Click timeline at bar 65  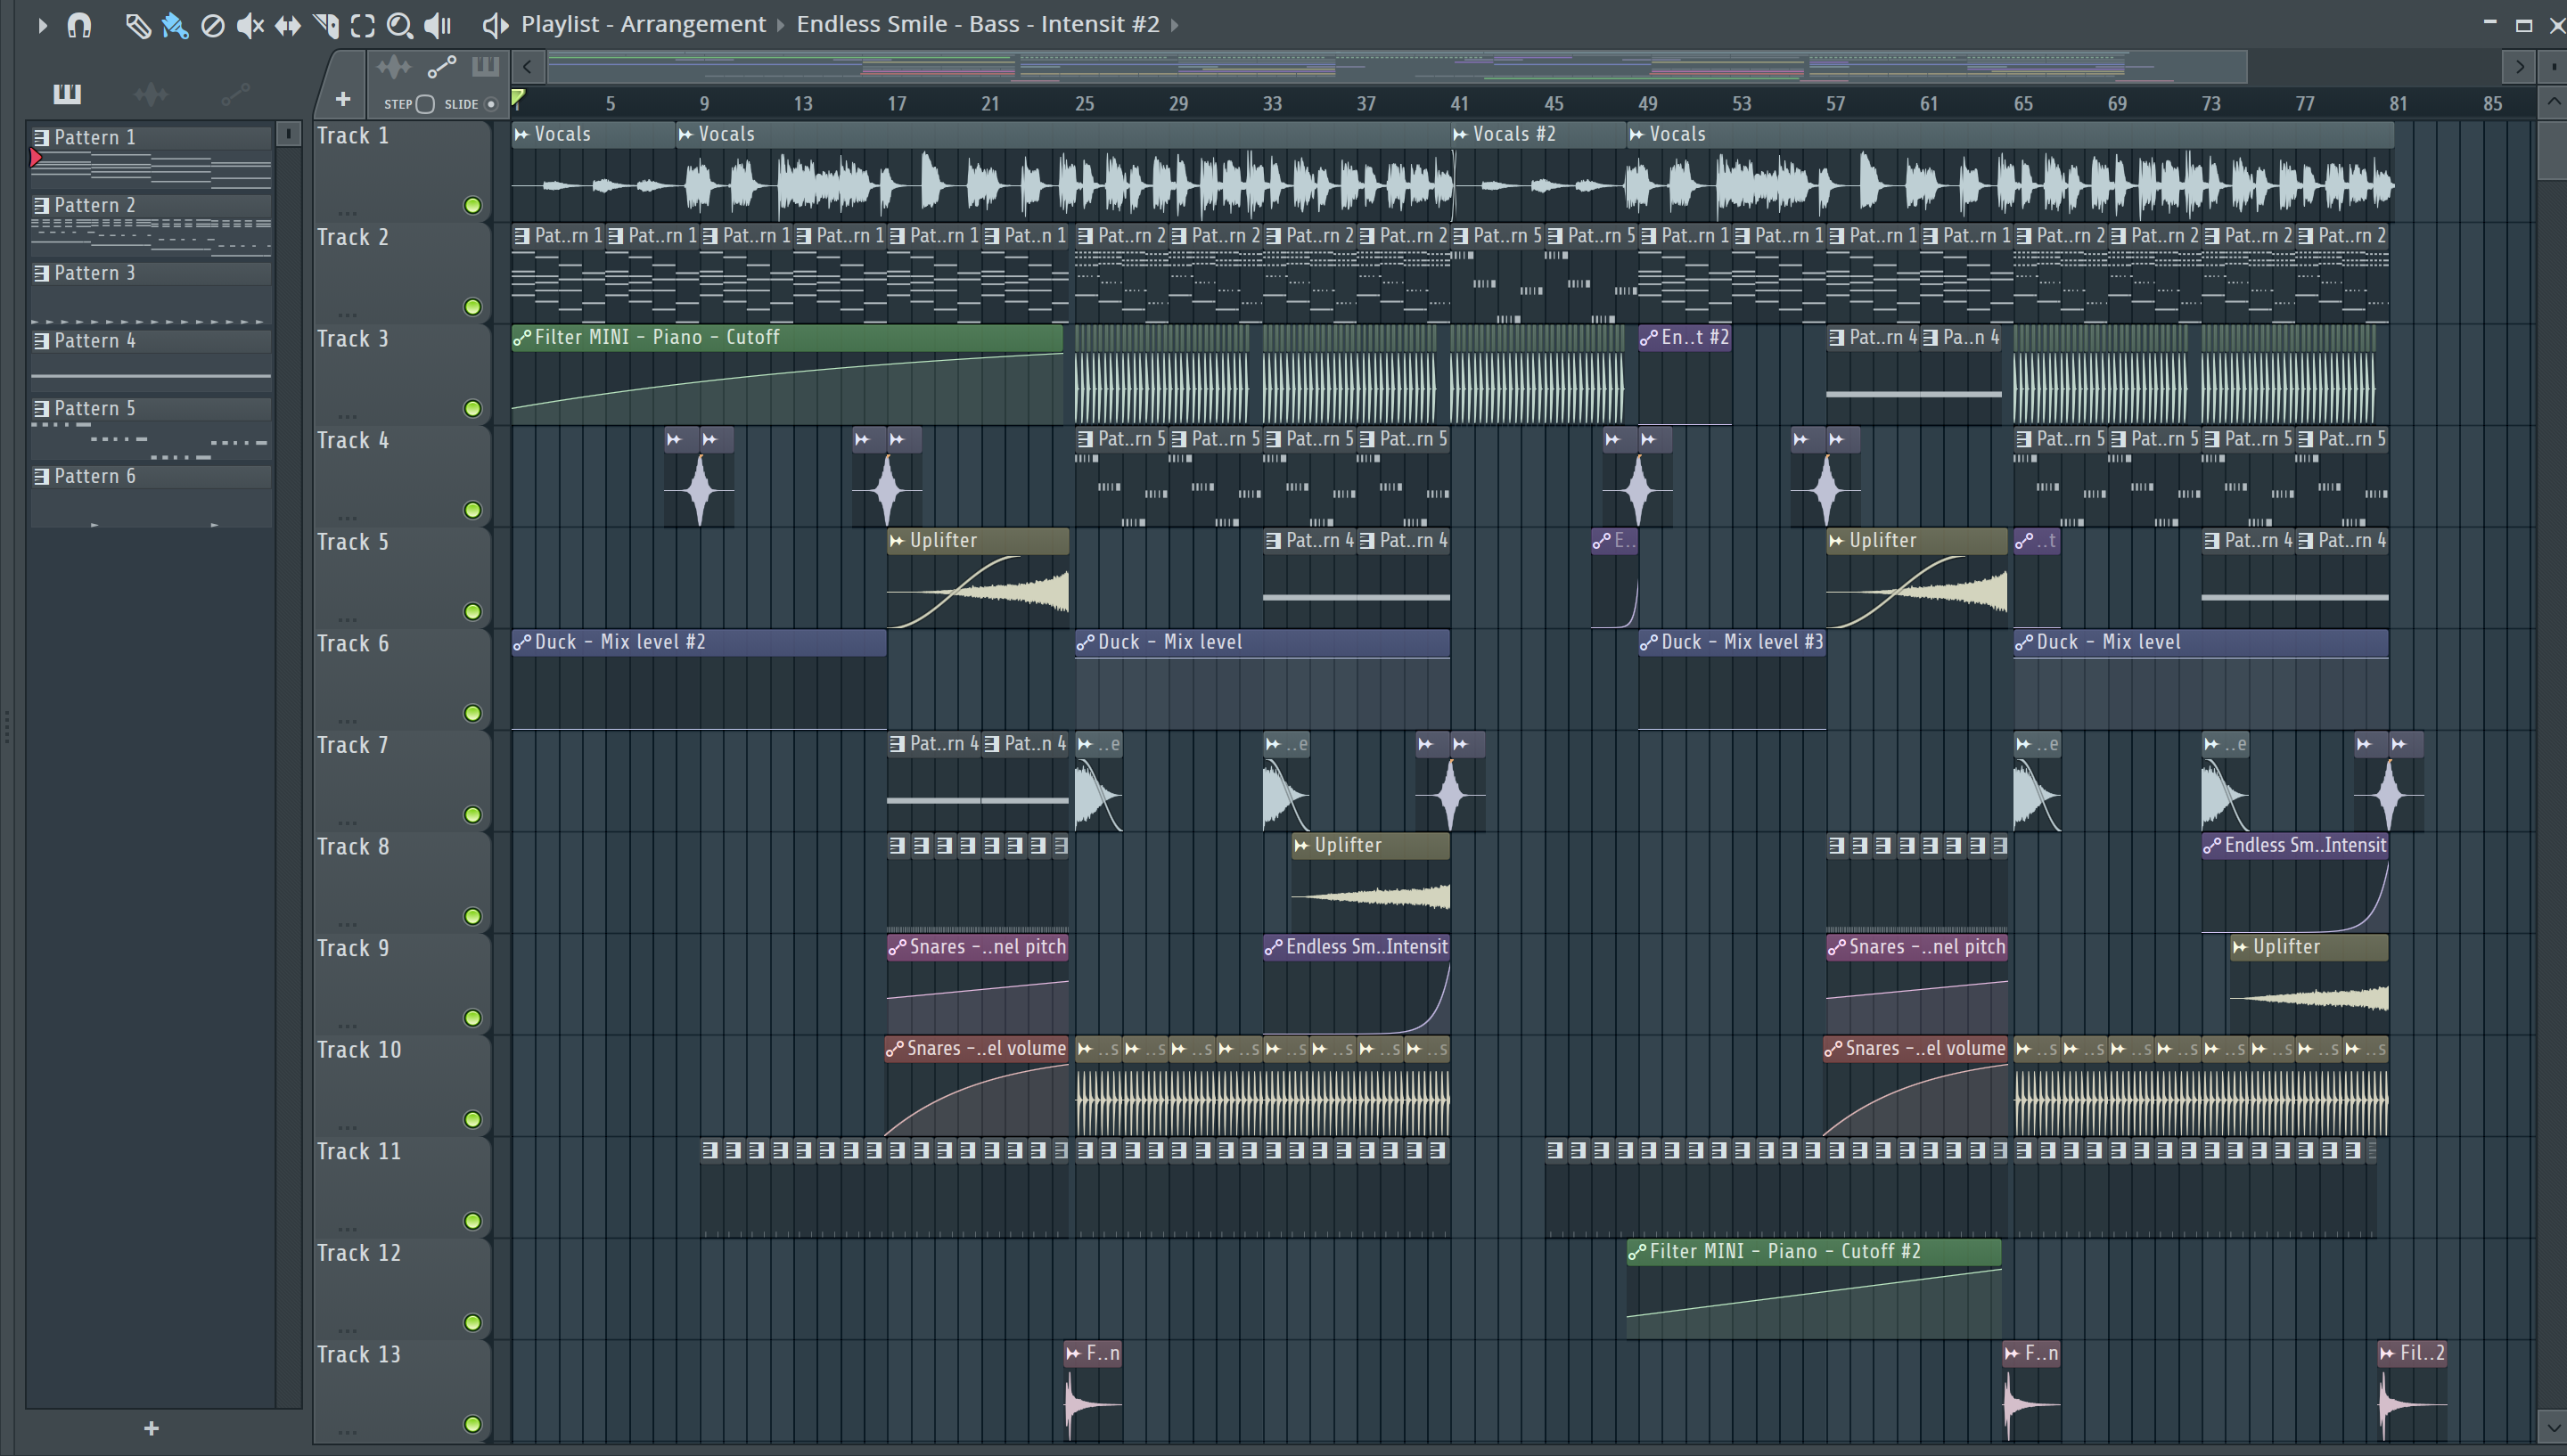tap(2023, 104)
